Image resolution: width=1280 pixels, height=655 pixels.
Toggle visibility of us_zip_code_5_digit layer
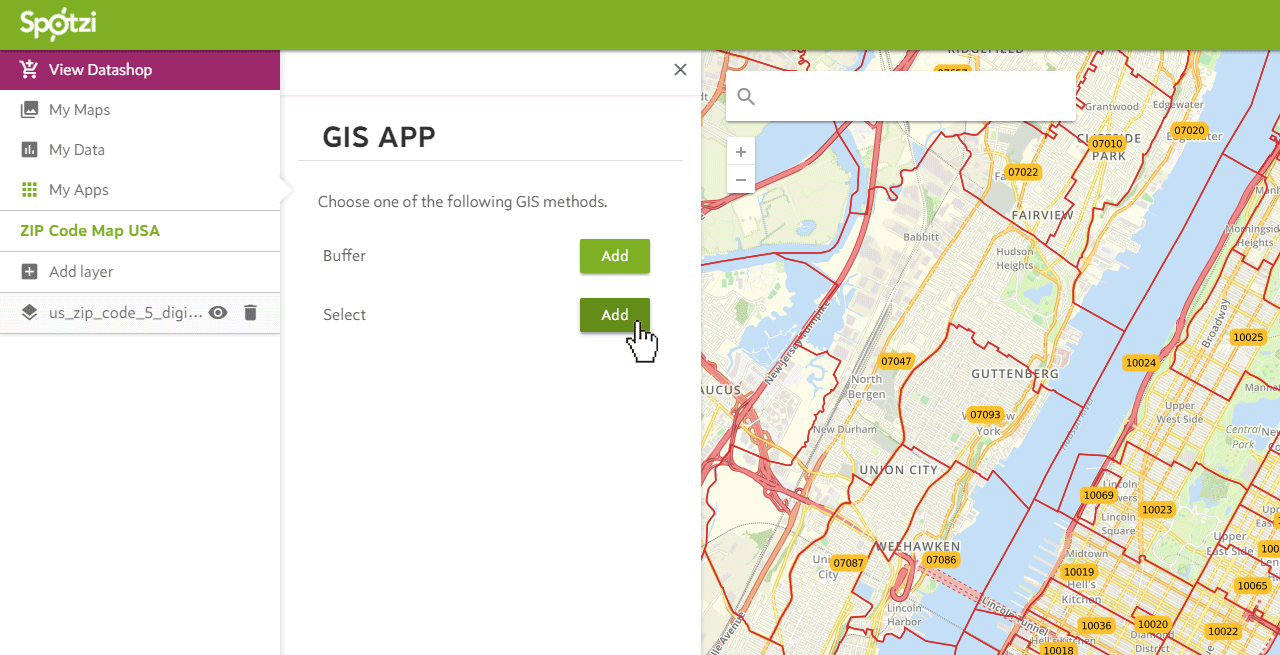tap(218, 313)
